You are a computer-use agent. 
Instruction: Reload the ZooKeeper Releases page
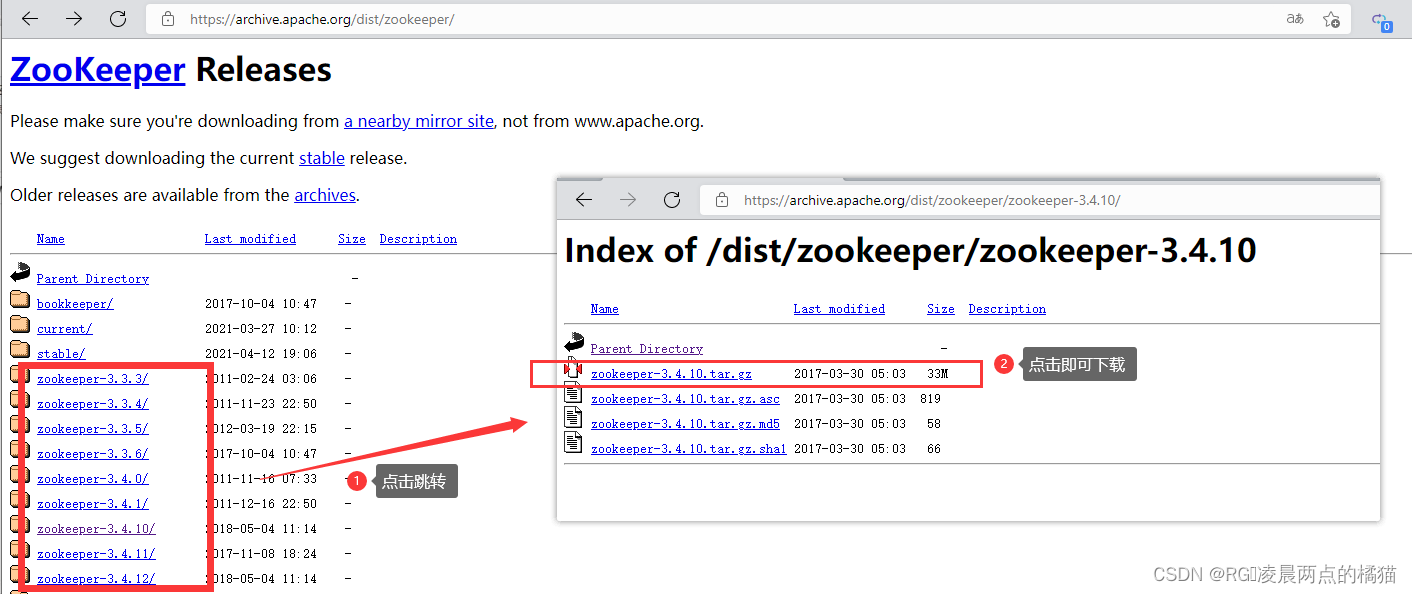(x=118, y=19)
